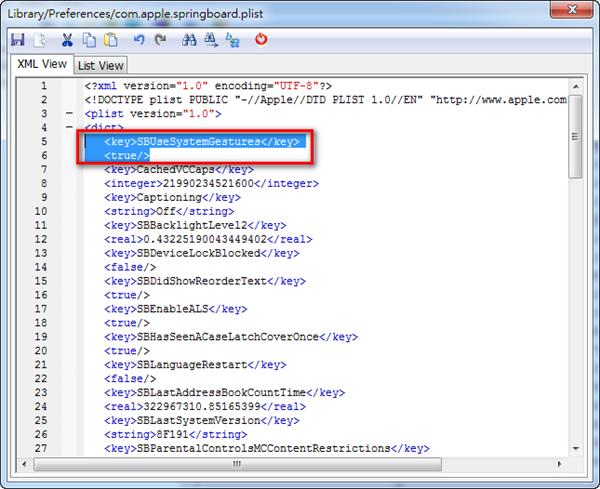Click the CachedVCCaps key line
This screenshot has height=489, width=600.
click(x=179, y=170)
